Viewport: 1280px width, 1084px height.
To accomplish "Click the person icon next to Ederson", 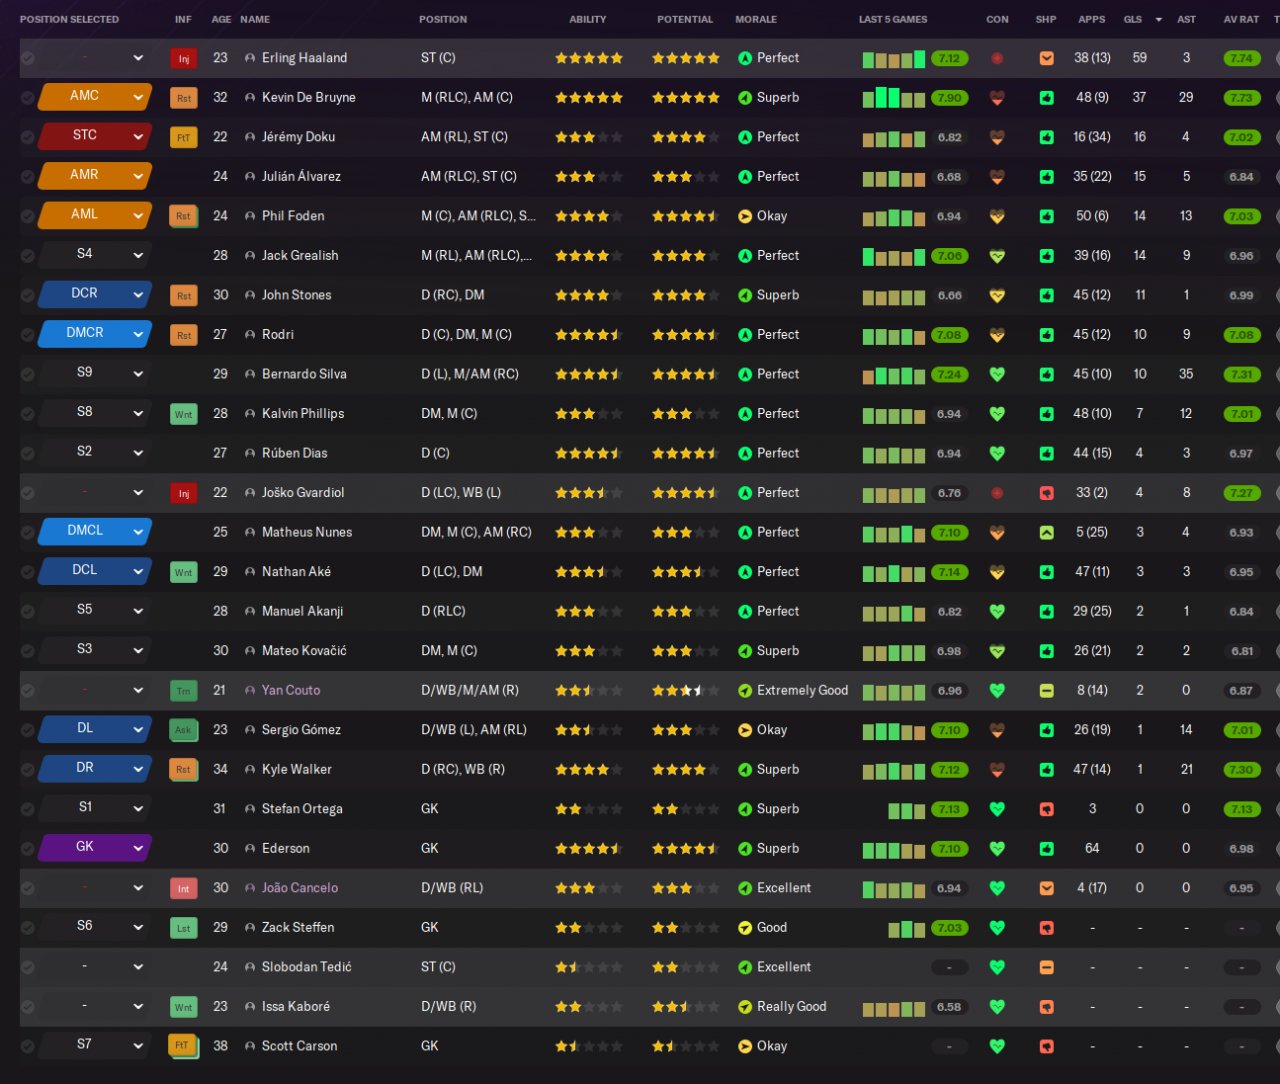I will [250, 849].
